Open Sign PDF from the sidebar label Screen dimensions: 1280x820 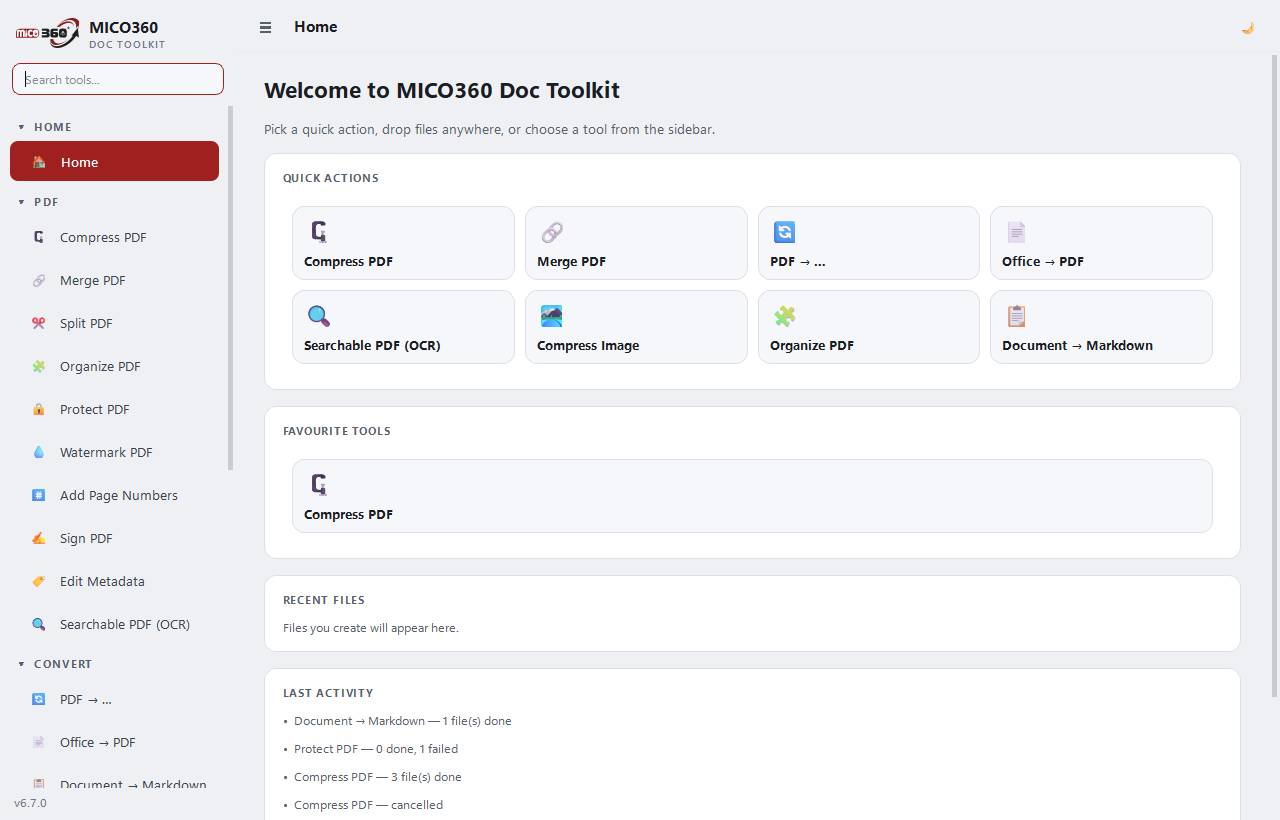pos(86,538)
